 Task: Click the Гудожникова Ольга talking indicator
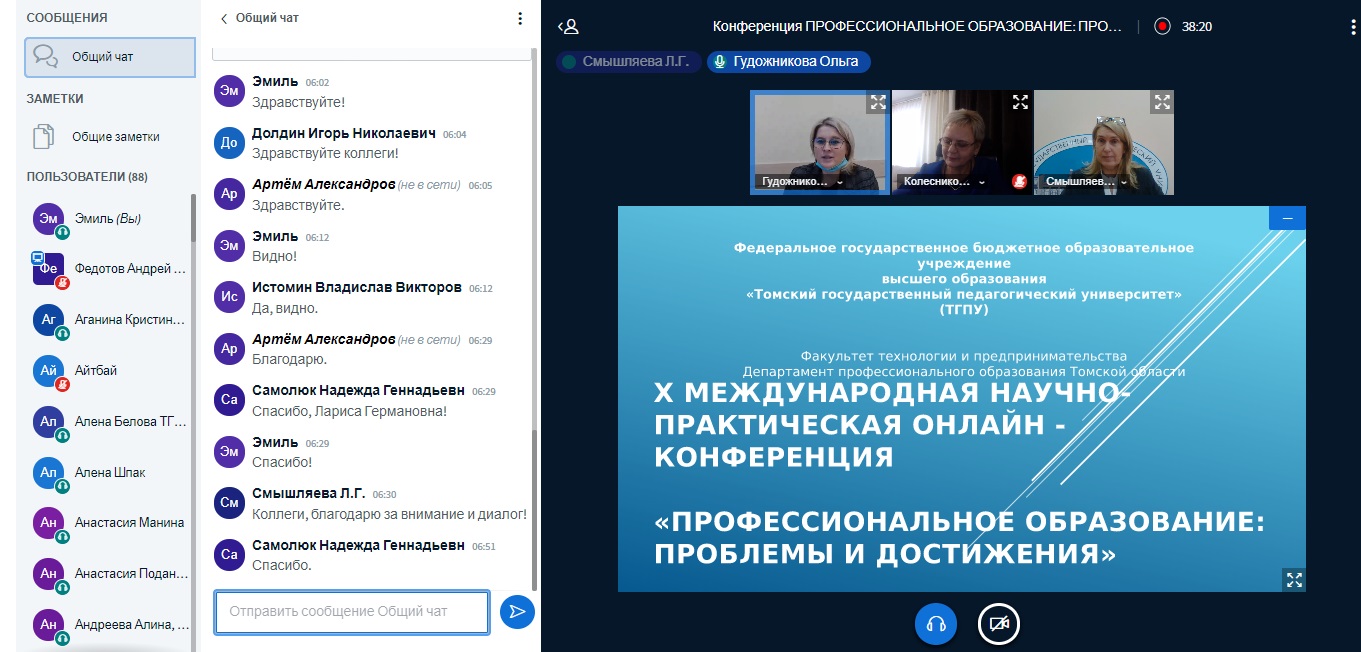(x=788, y=62)
